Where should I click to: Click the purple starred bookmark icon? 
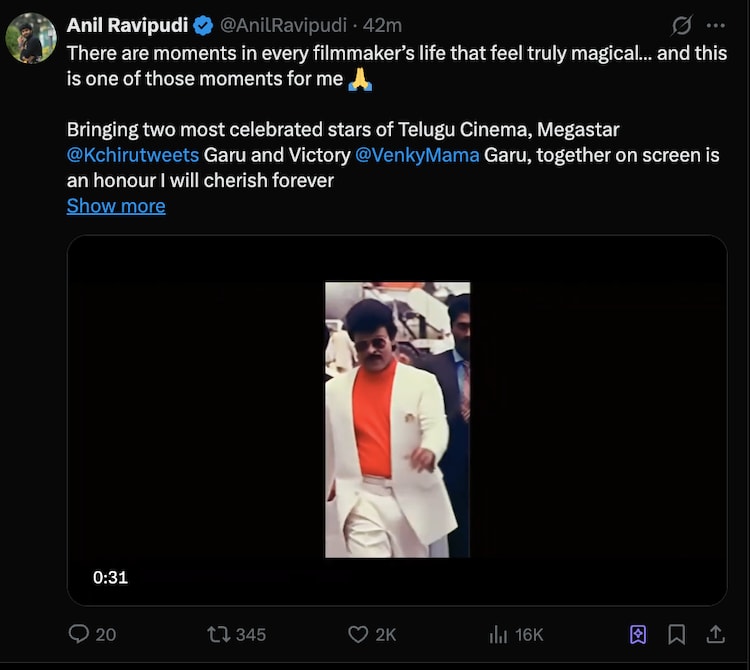pyautogui.click(x=638, y=634)
